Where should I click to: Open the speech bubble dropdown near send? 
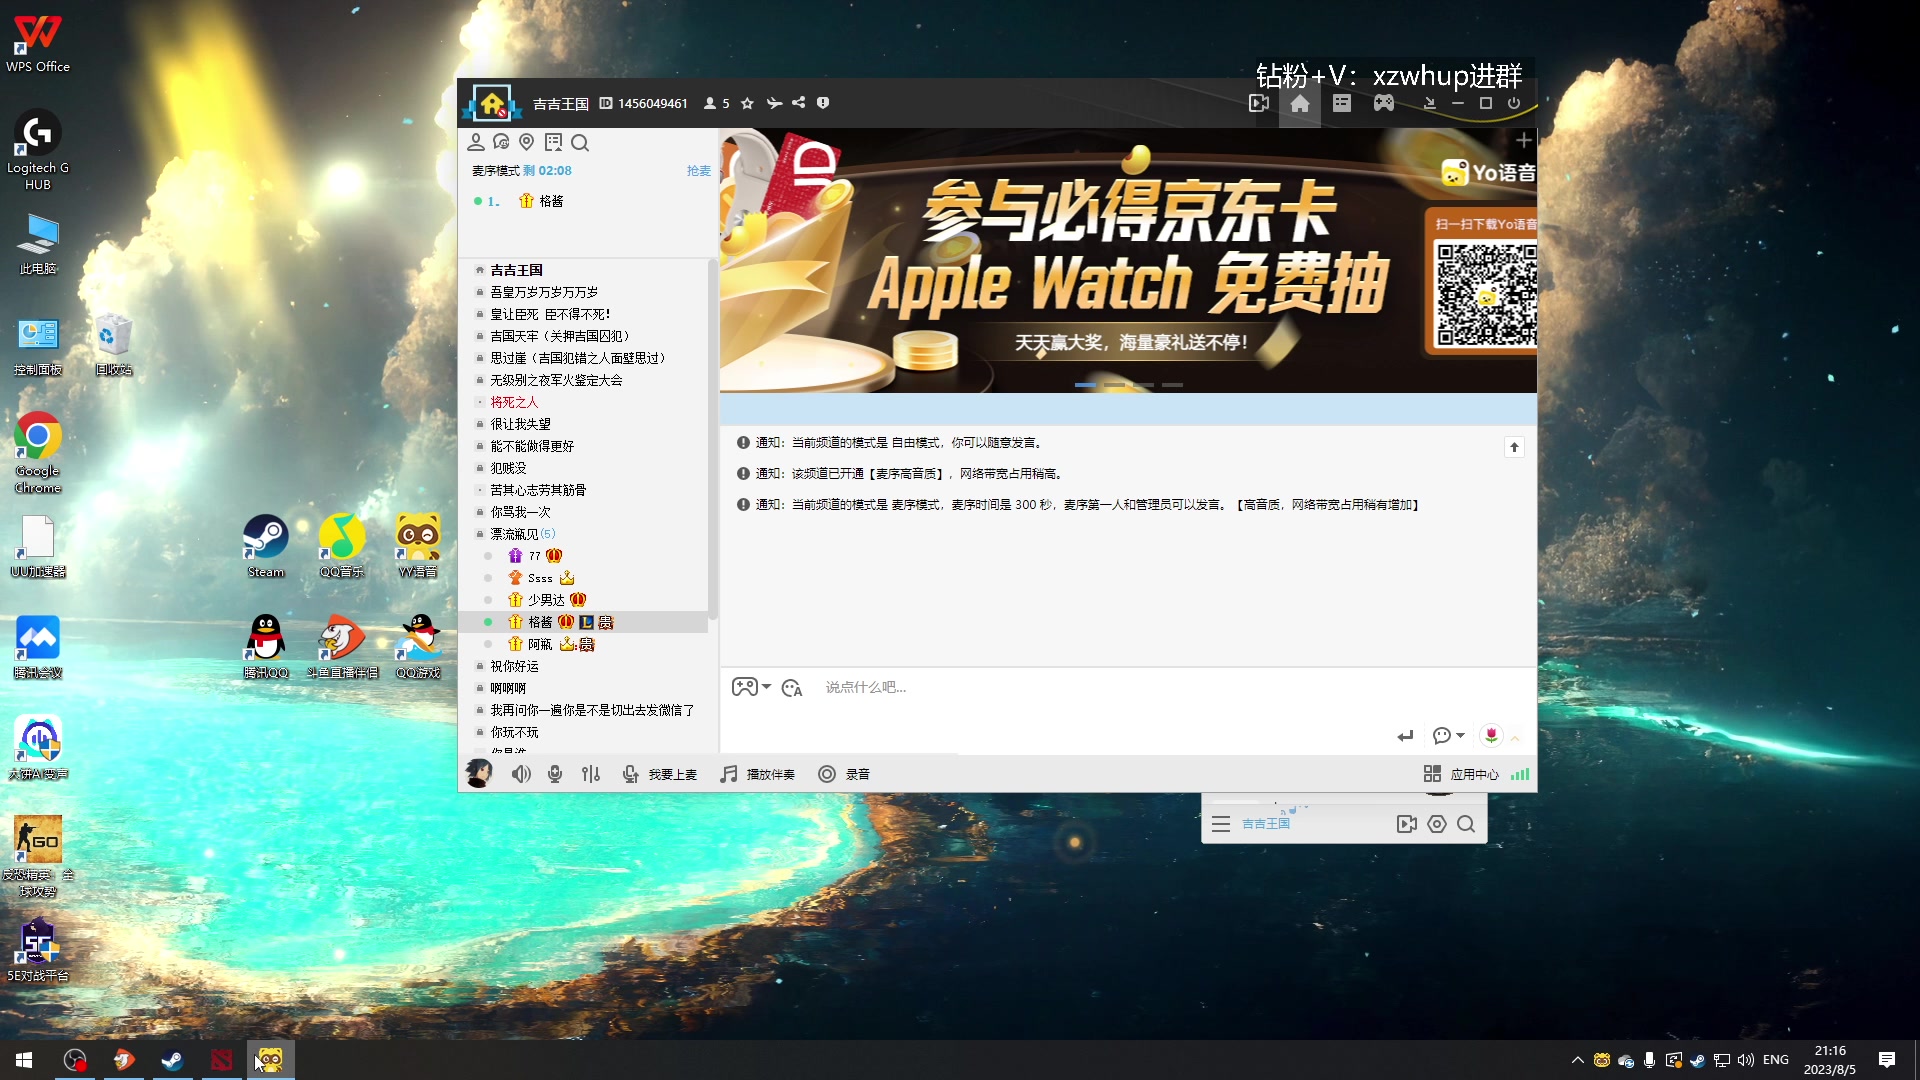pos(1448,736)
